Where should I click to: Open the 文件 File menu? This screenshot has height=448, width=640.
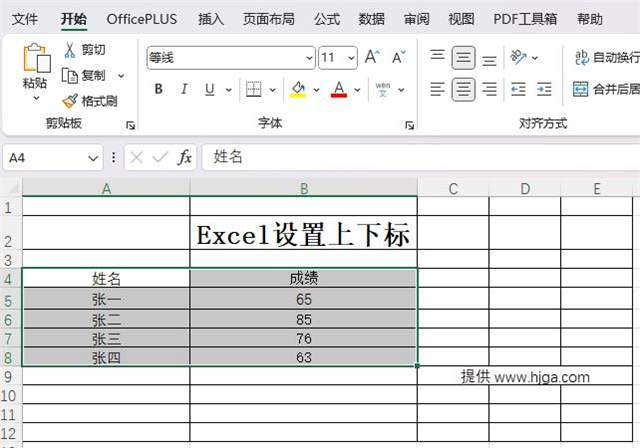tap(25, 19)
